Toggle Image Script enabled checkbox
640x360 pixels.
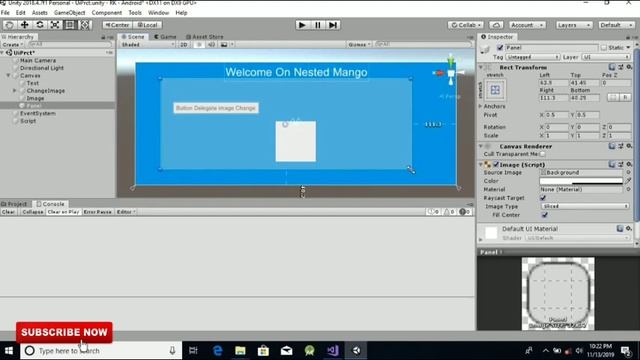(x=496, y=164)
